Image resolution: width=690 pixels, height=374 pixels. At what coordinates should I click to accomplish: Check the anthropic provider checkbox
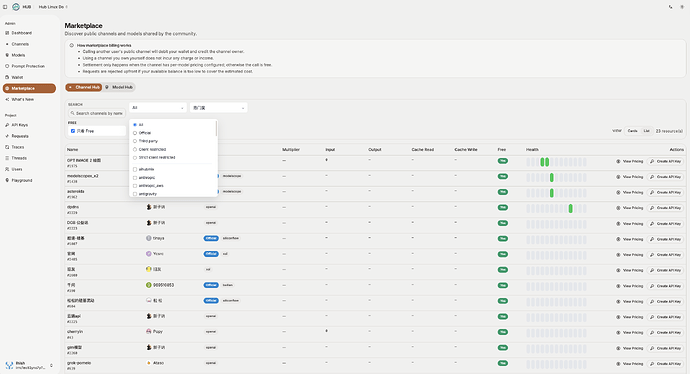pos(135,178)
